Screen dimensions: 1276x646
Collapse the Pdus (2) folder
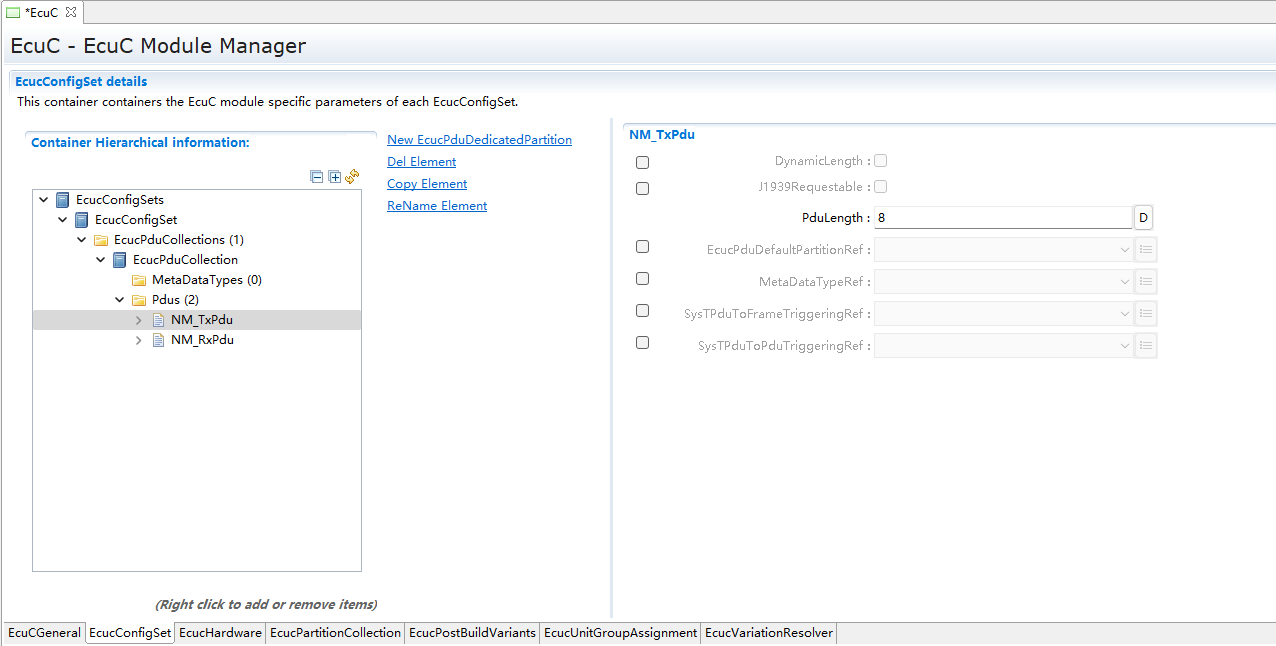[x=120, y=300]
